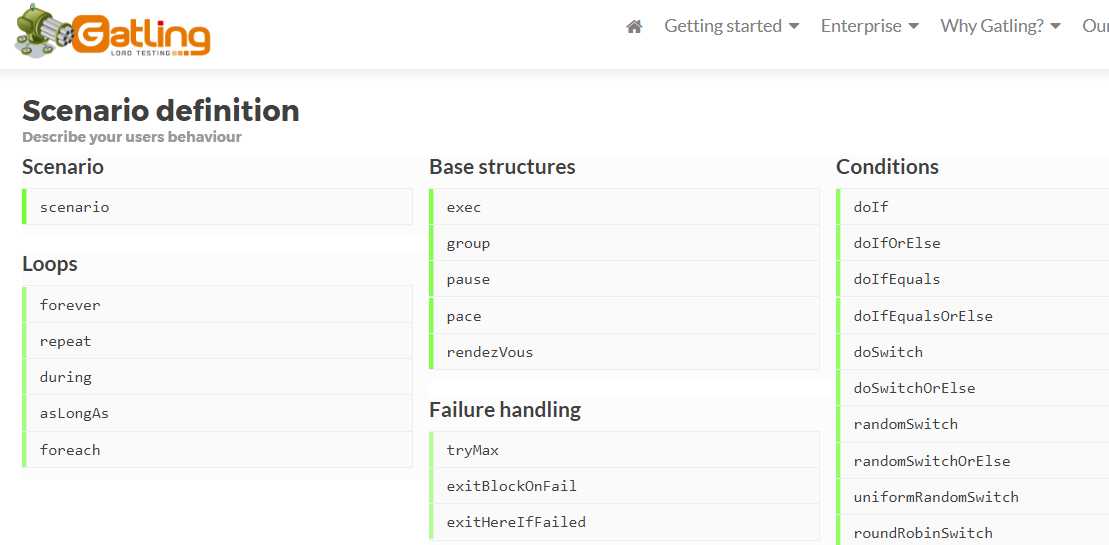Open the Enterprise dropdown menu
Viewport: 1109px width, 545px height.
(869, 26)
